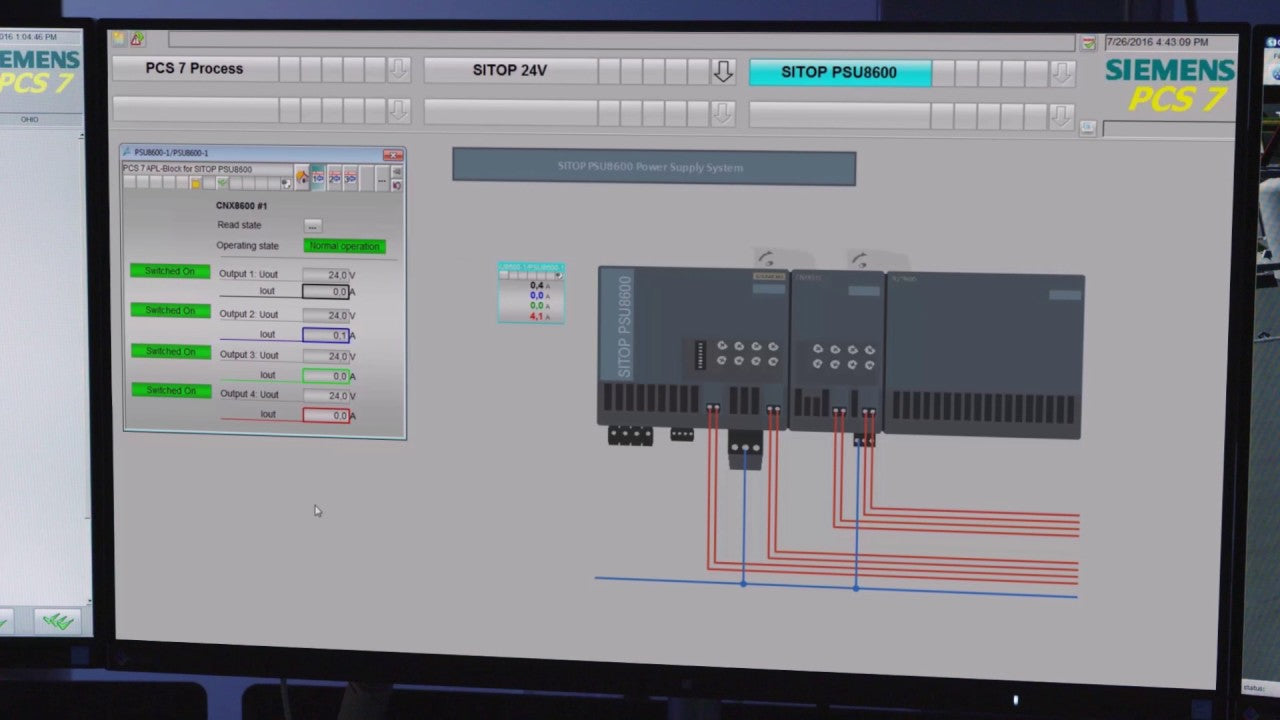The height and width of the screenshot is (720, 1280).
Task: Pin the PSU8600 faceplate window
Action: tap(397, 172)
